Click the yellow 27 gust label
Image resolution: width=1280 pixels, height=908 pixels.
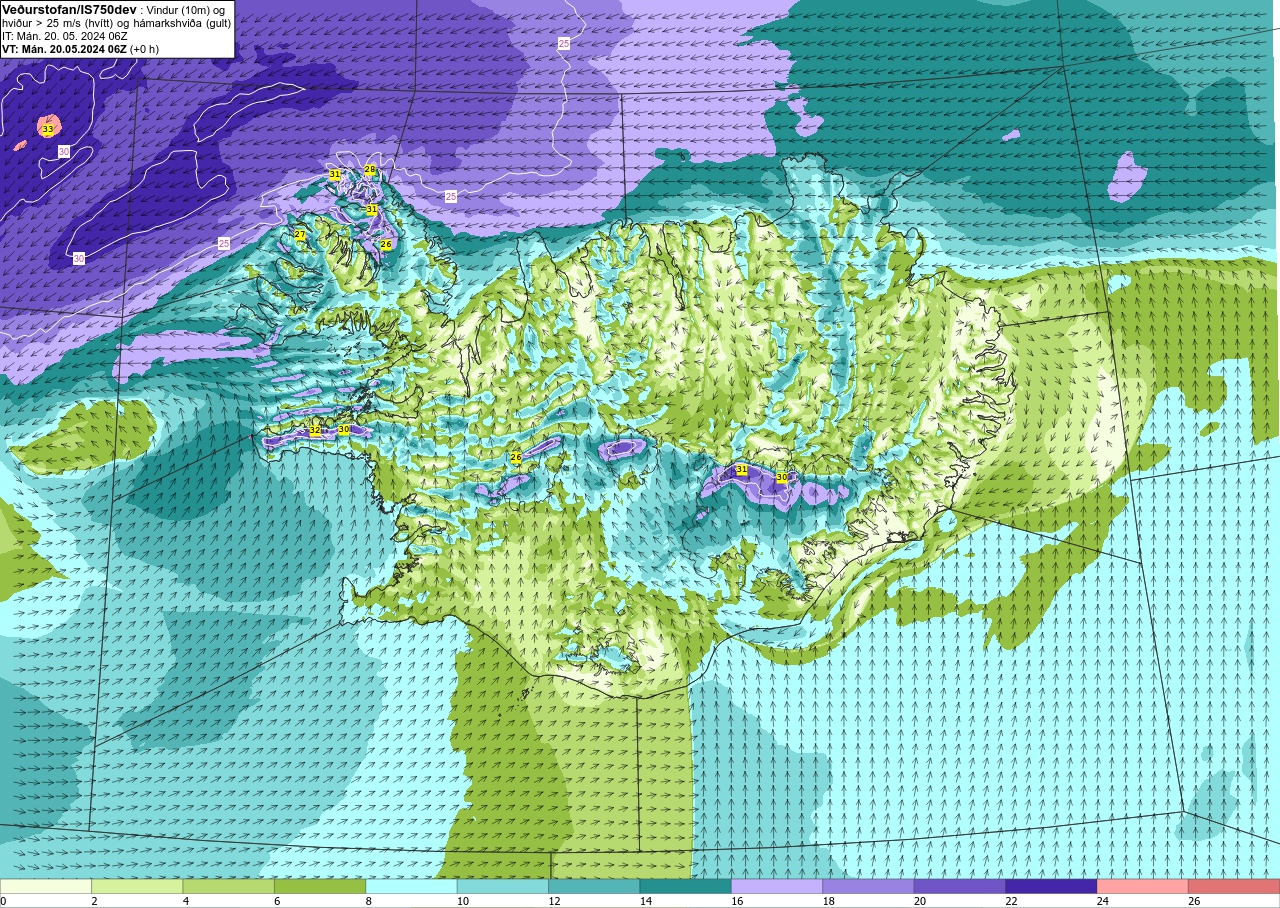300,235
